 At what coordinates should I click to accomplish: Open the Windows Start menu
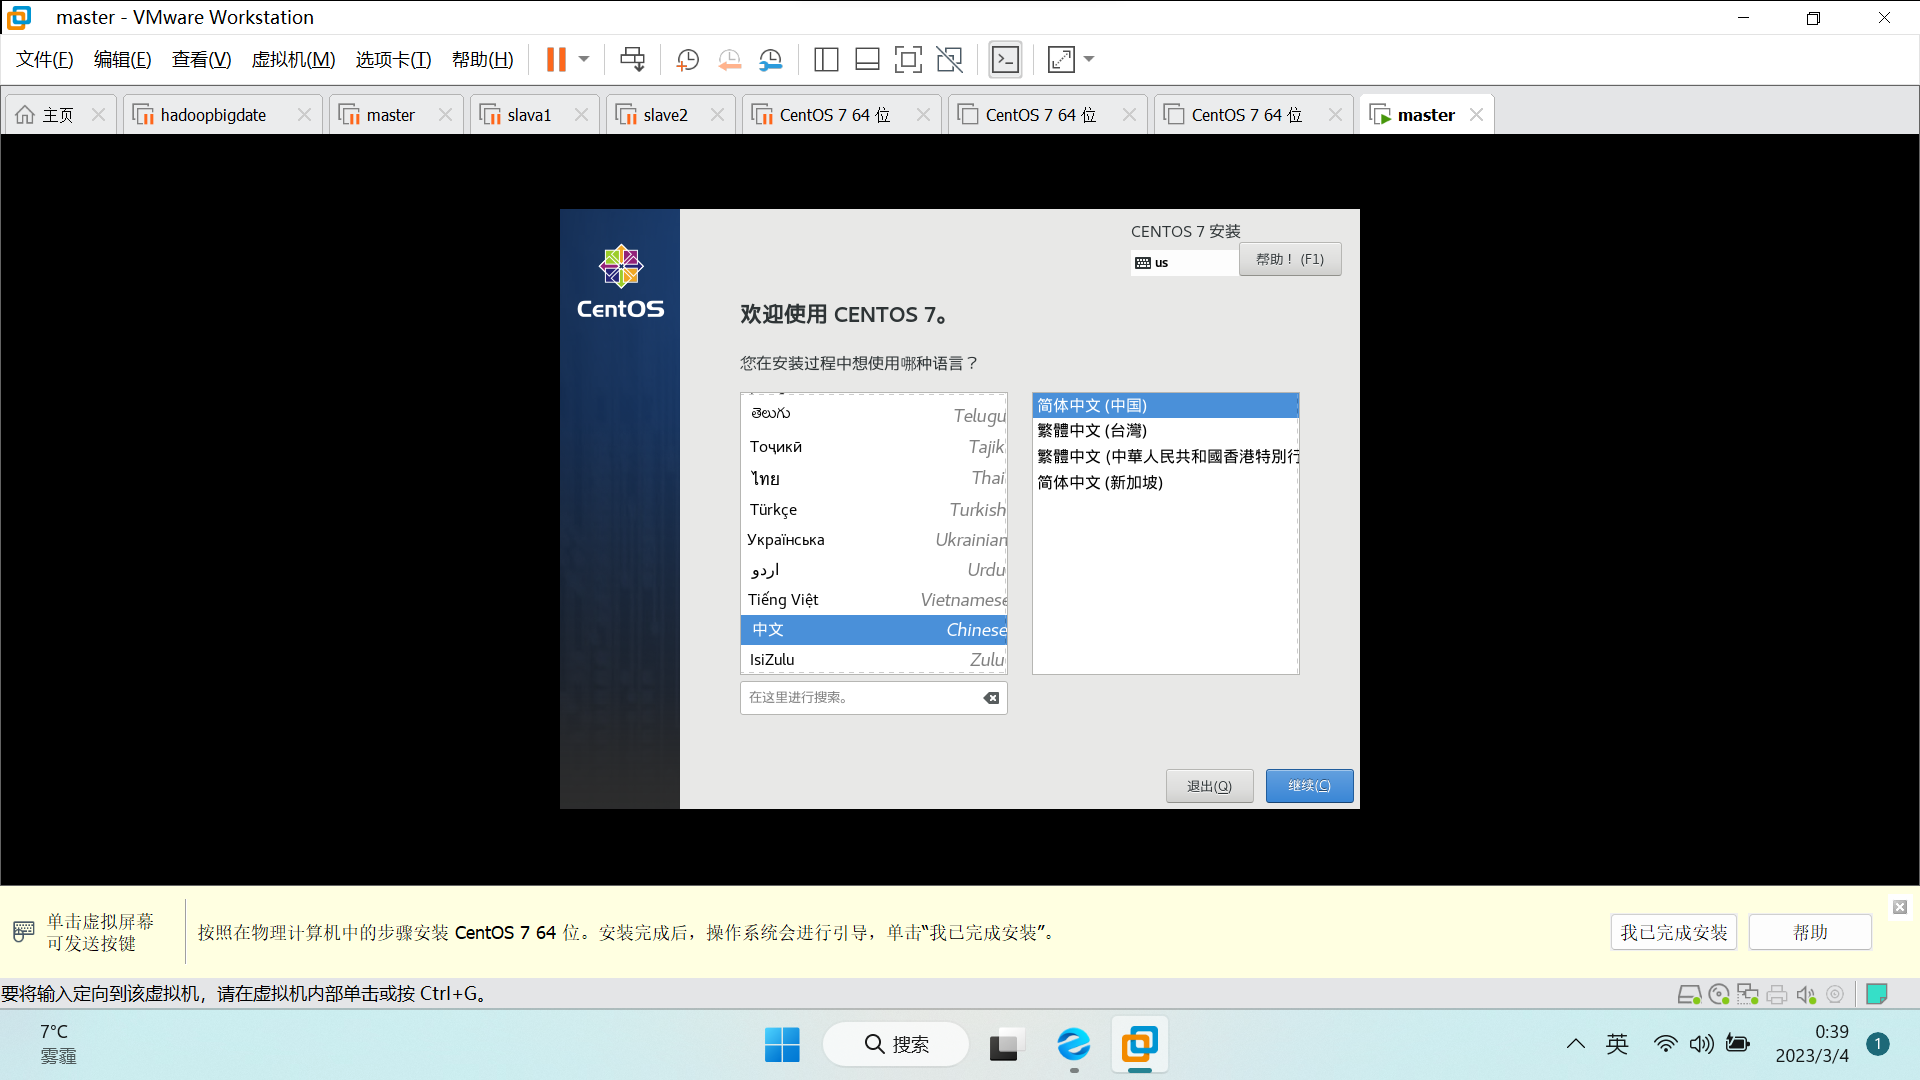[782, 1045]
